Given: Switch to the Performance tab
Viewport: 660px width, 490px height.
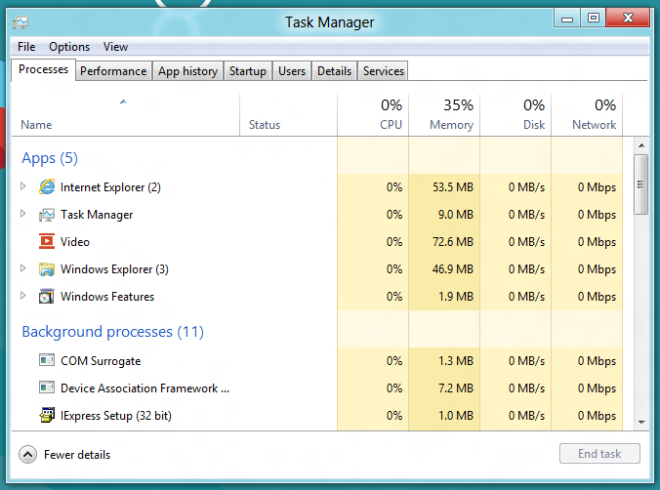Looking at the screenshot, I should [x=113, y=71].
